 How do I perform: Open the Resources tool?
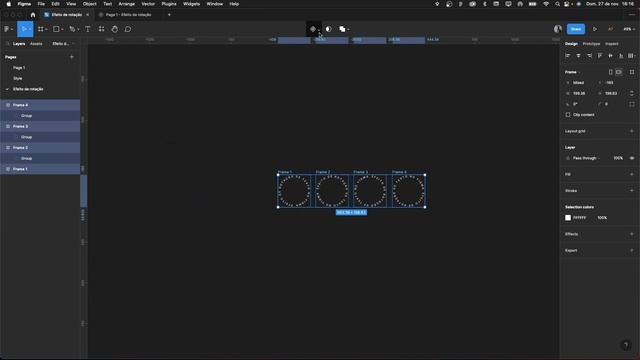click(101, 29)
